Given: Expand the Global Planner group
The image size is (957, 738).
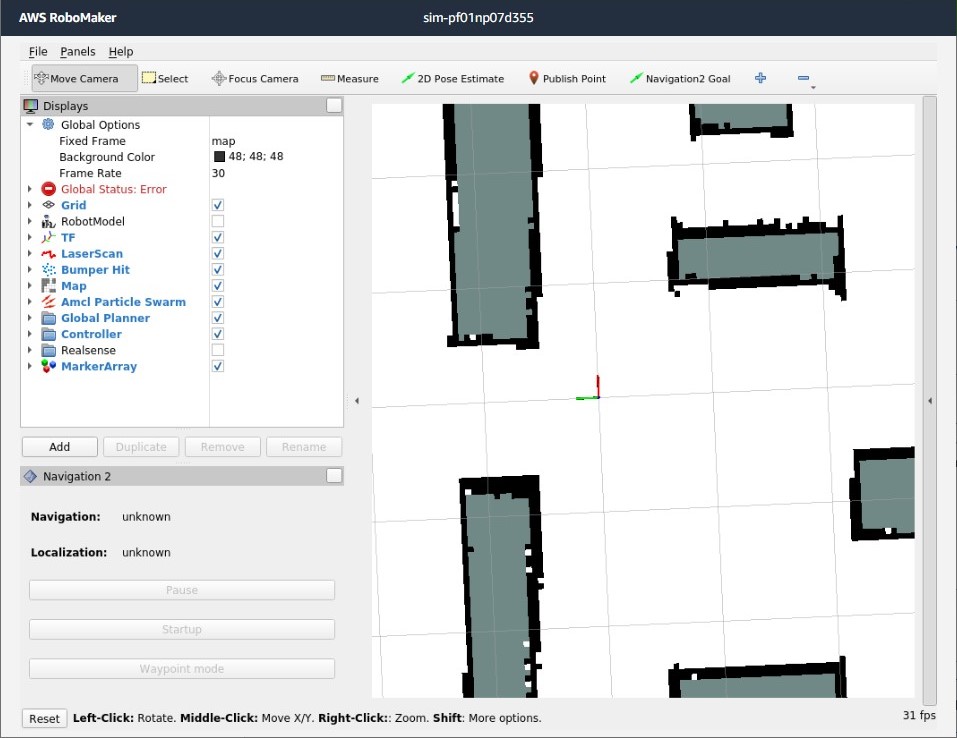Looking at the screenshot, I should (29, 318).
